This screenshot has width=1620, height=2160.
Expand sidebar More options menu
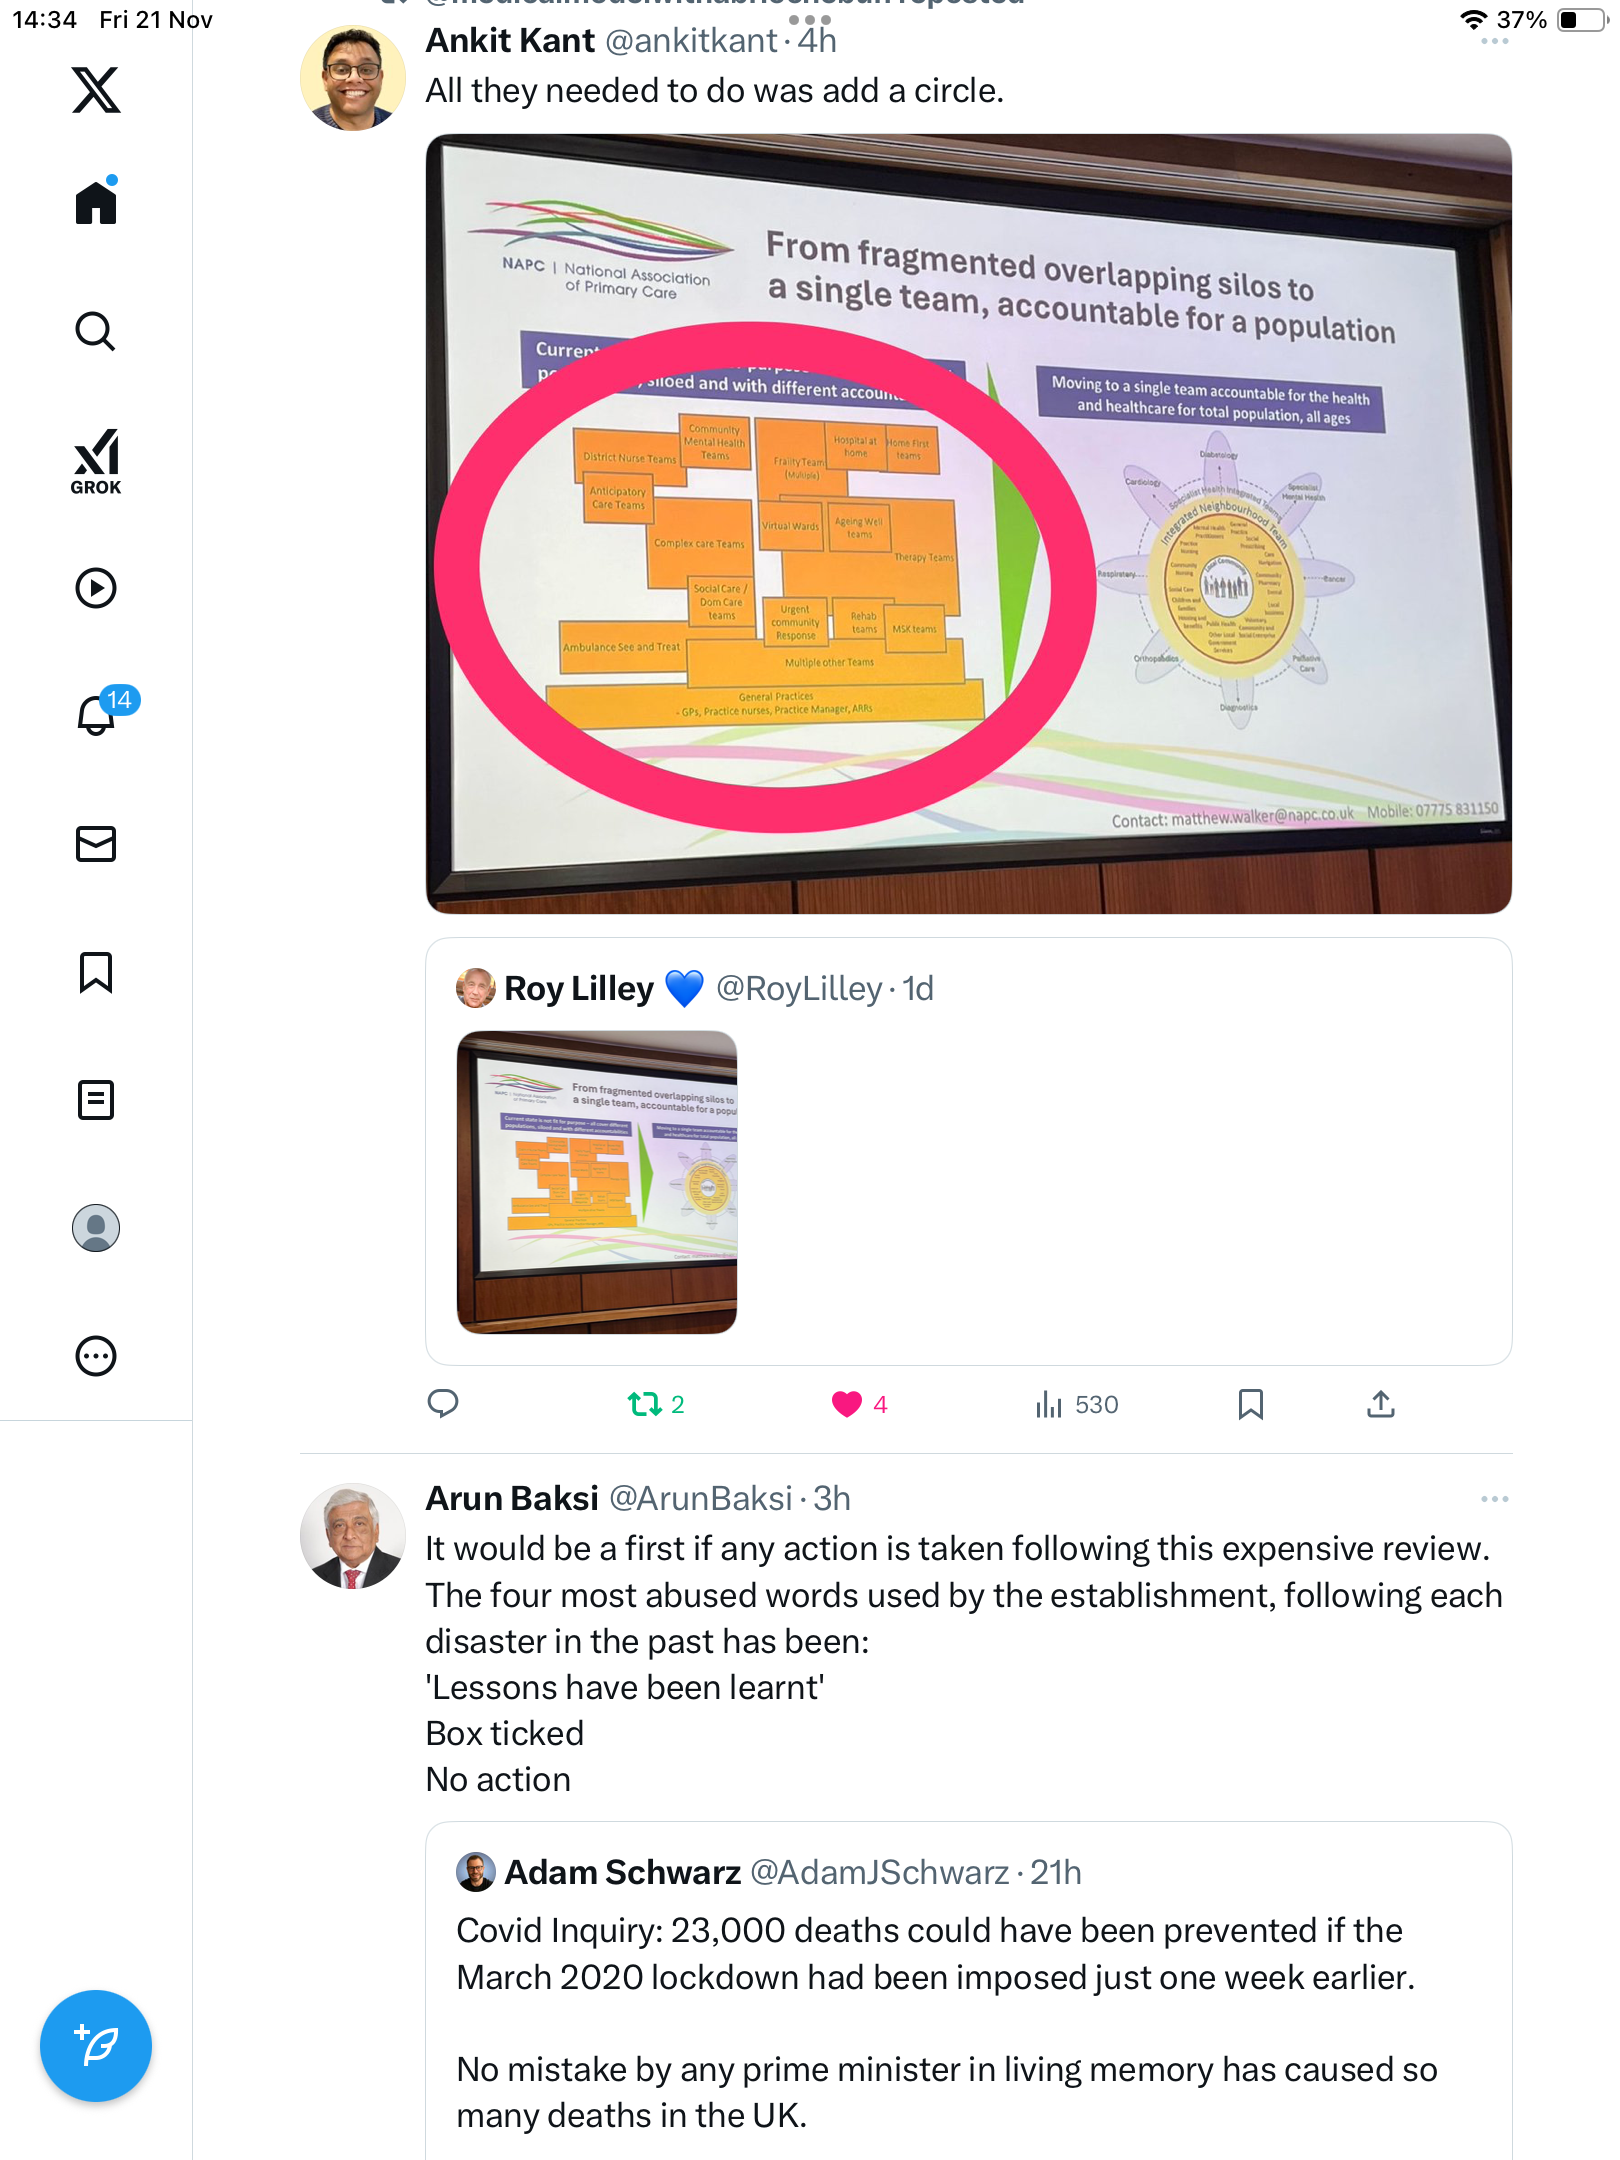[x=96, y=1356]
